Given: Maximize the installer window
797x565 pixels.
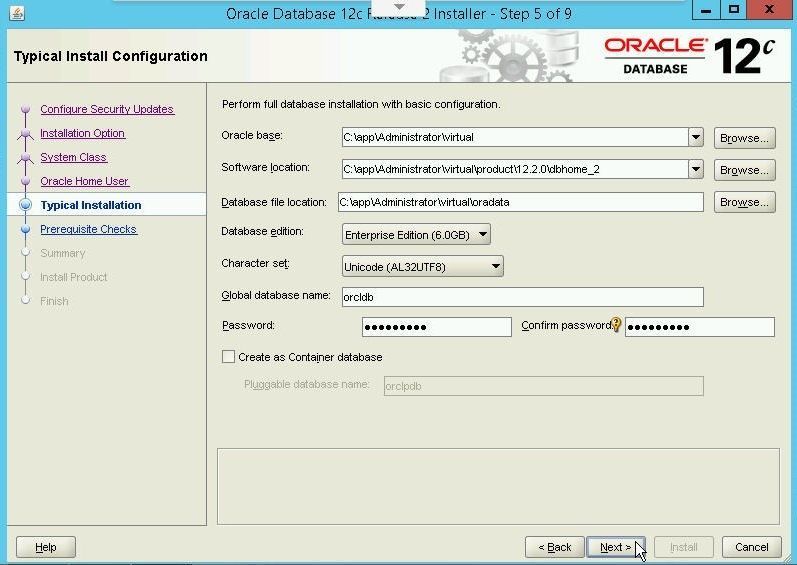Looking at the screenshot, I should [733, 10].
